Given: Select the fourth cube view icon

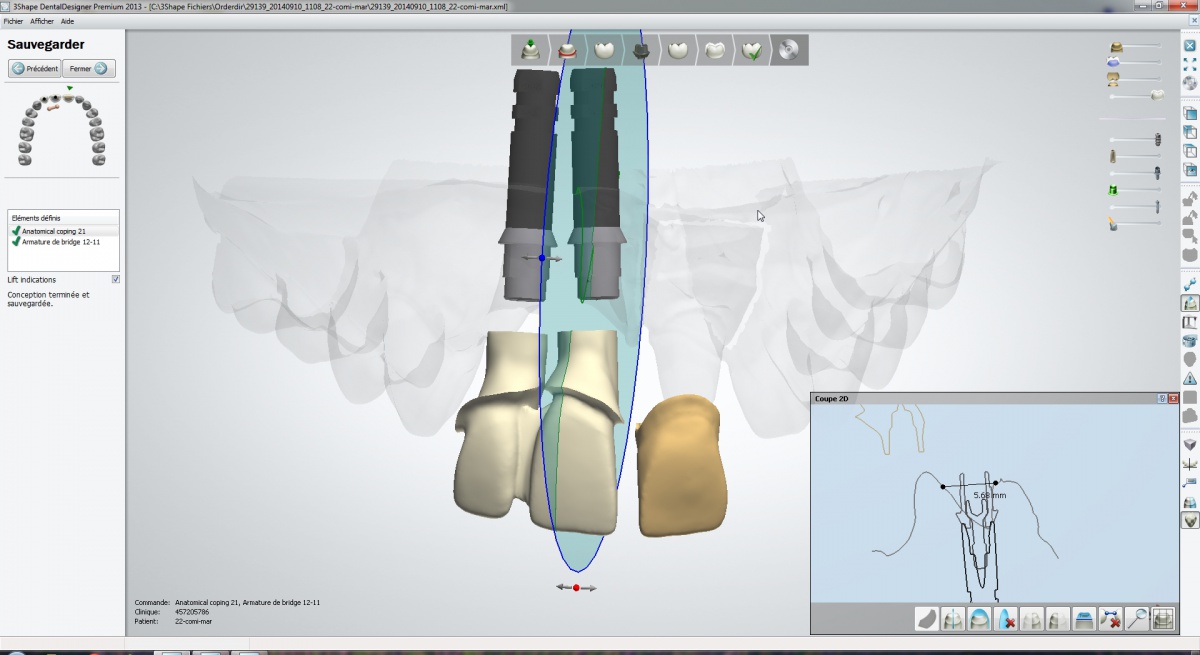Looking at the screenshot, I should [x=1190, y=170].
